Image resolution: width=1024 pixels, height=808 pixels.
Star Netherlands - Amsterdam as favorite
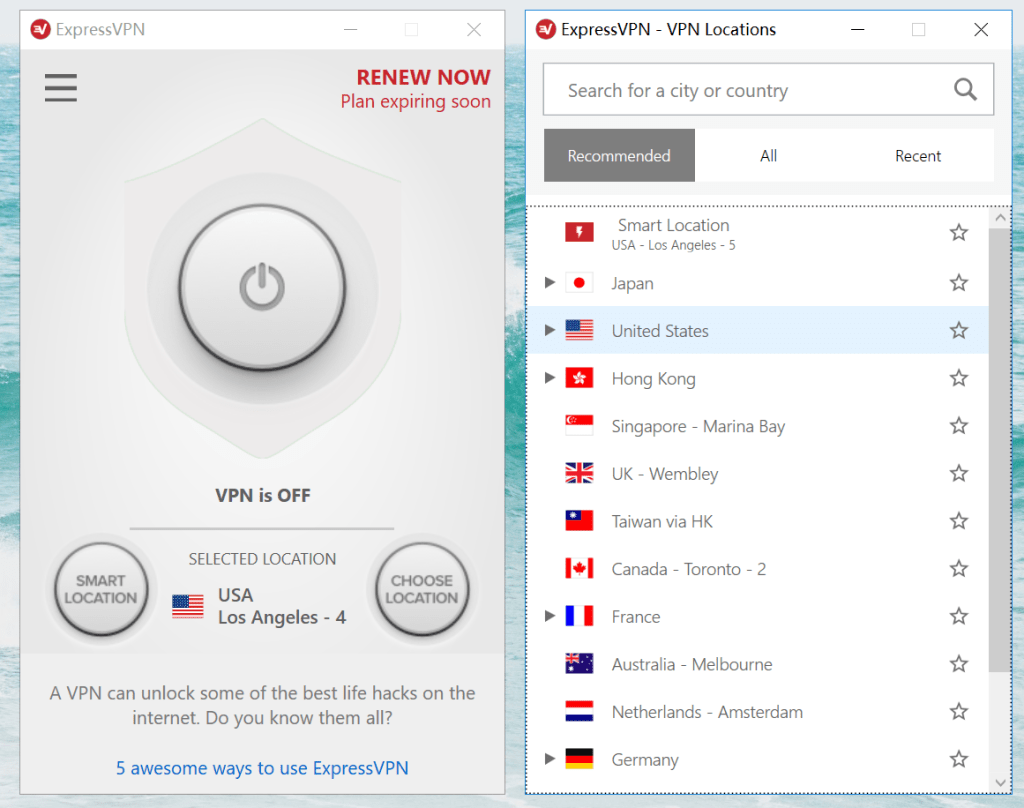(x=959, y=711)
